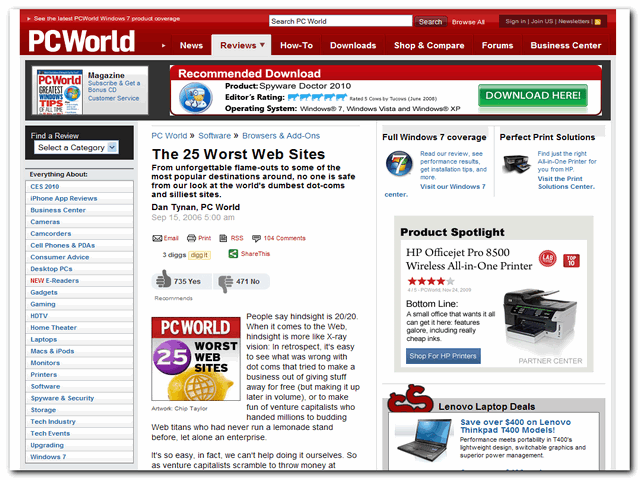The width and height of the screenshot is (640, 480).
Task: Click Visit the Print Solutions Center
Action: click(566, 182)
